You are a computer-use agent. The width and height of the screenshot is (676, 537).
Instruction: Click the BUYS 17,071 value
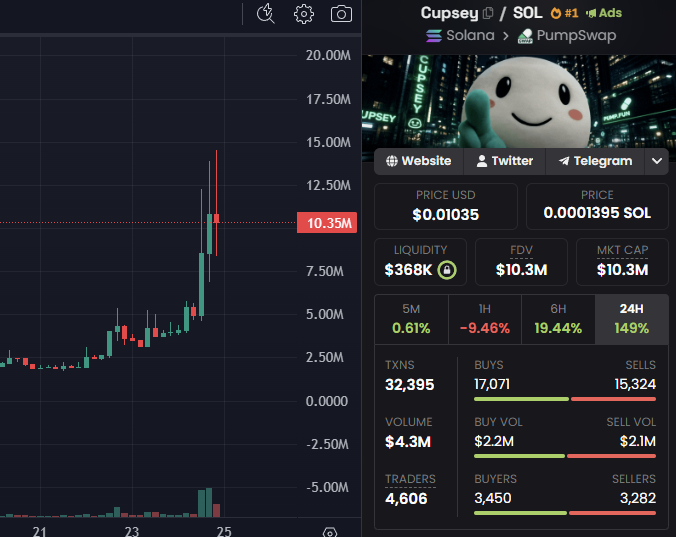click(x=492, y=384)
